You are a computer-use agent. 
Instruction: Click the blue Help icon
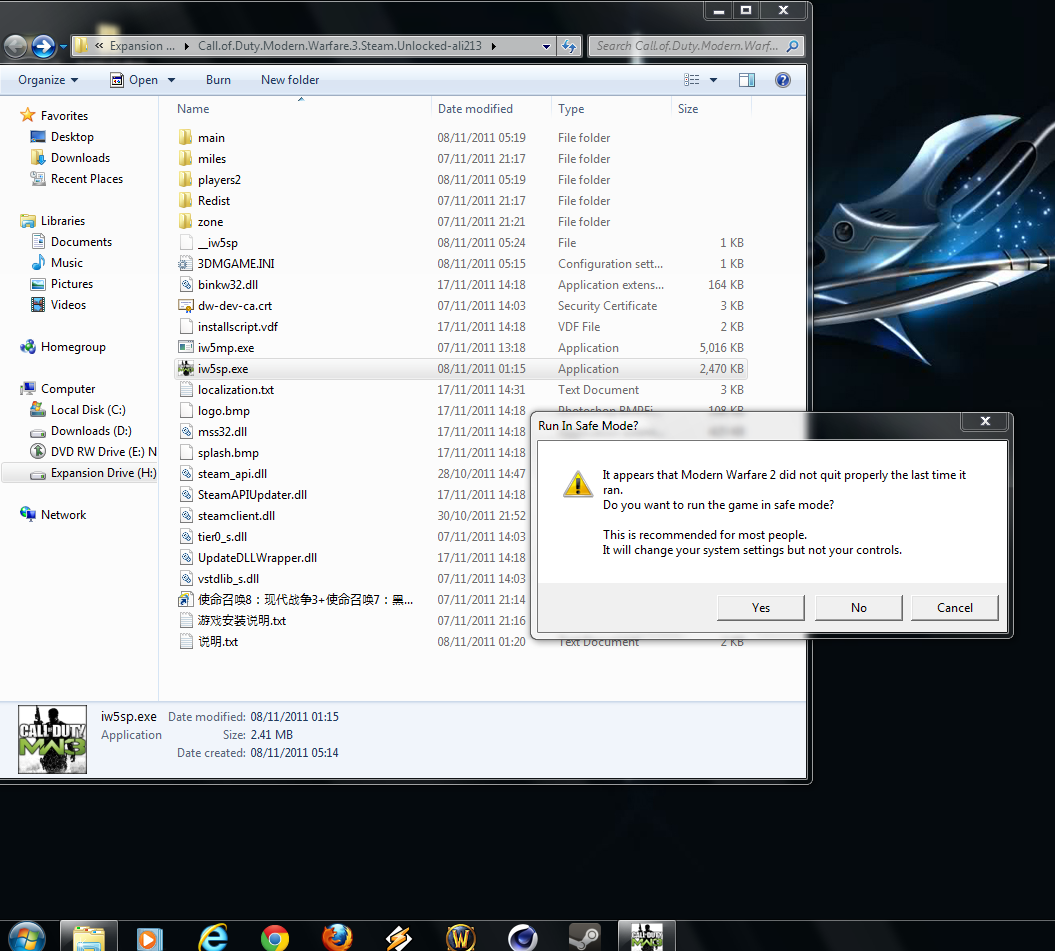point(783,80)
